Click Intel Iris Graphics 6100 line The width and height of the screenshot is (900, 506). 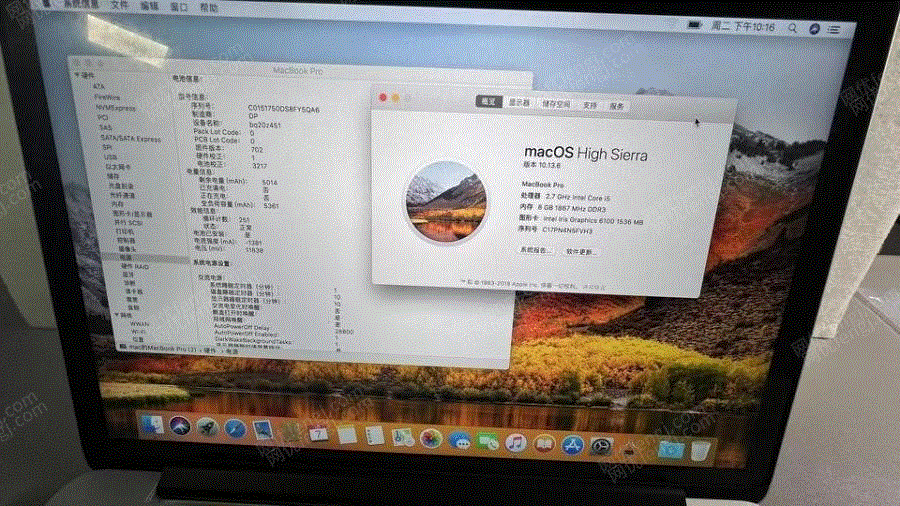click(x=581, y=219)
